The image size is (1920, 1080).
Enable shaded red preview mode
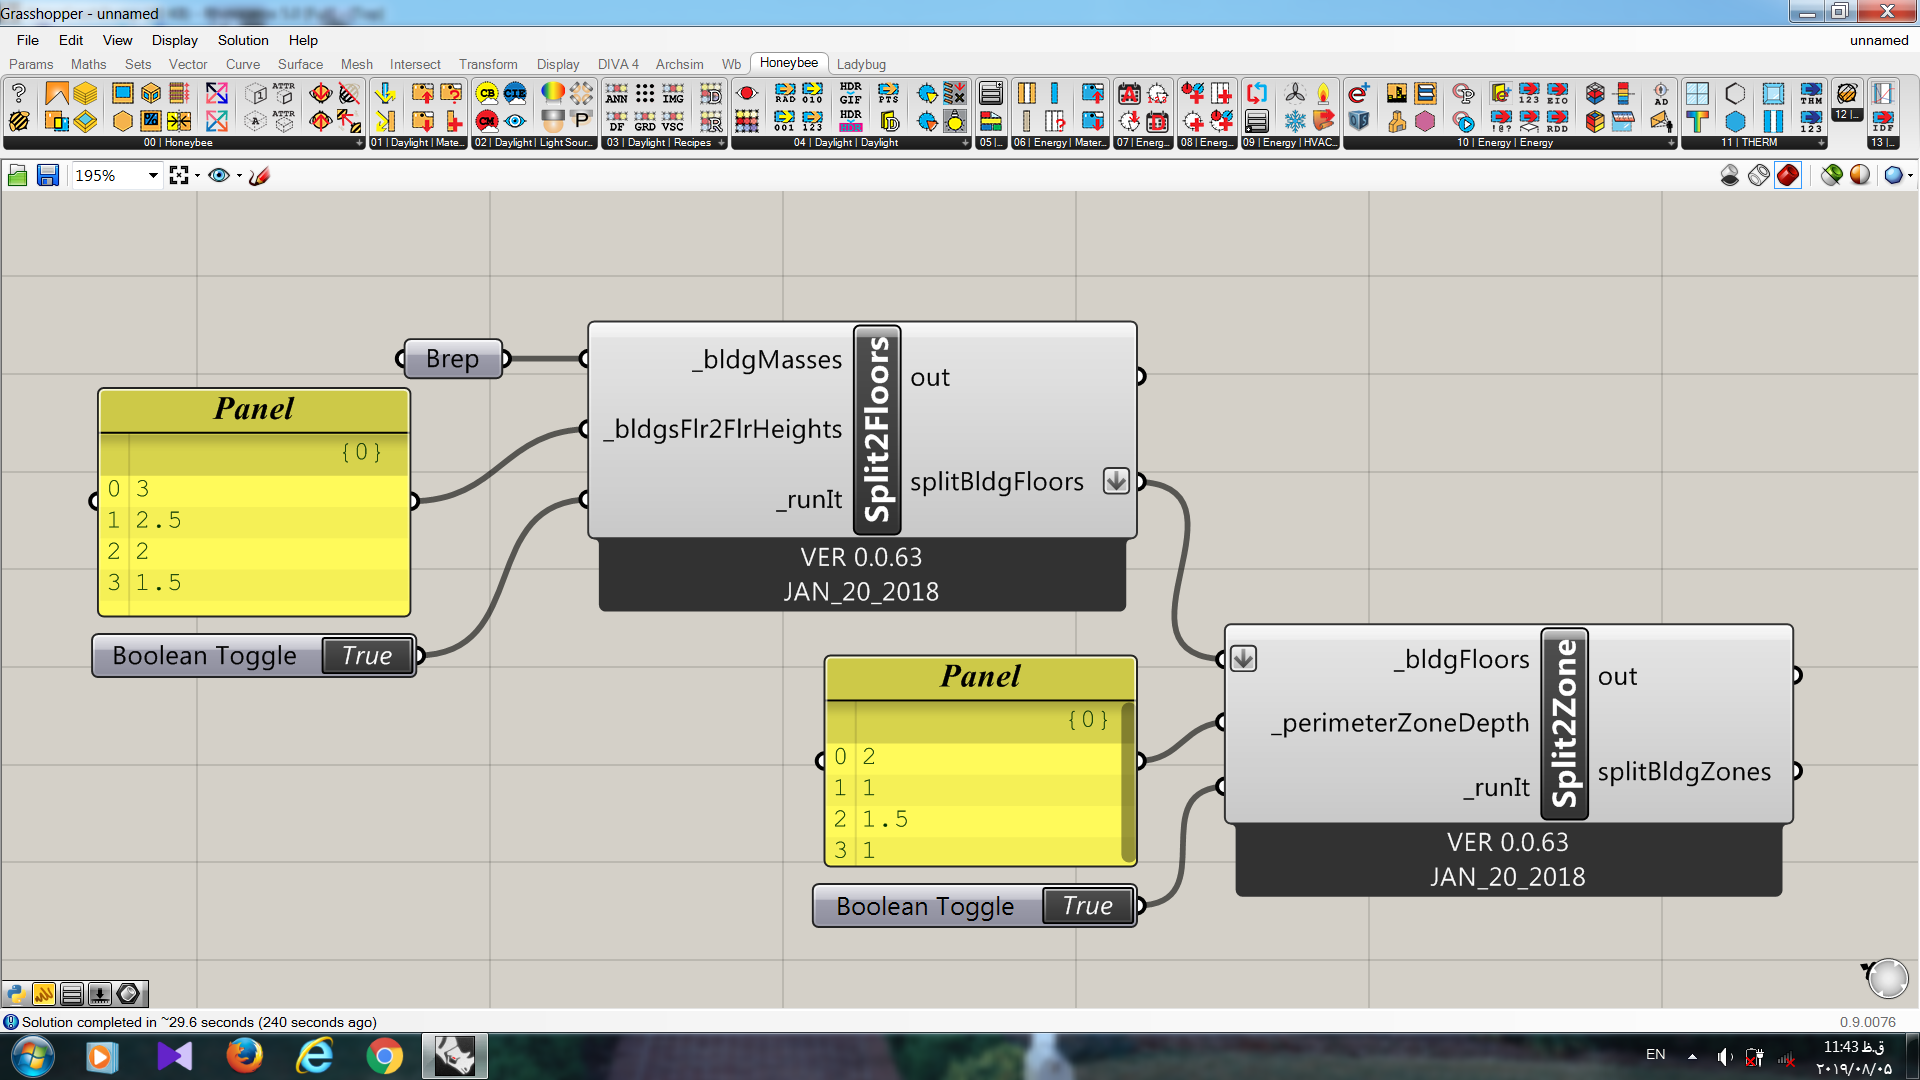point(1788,176)
